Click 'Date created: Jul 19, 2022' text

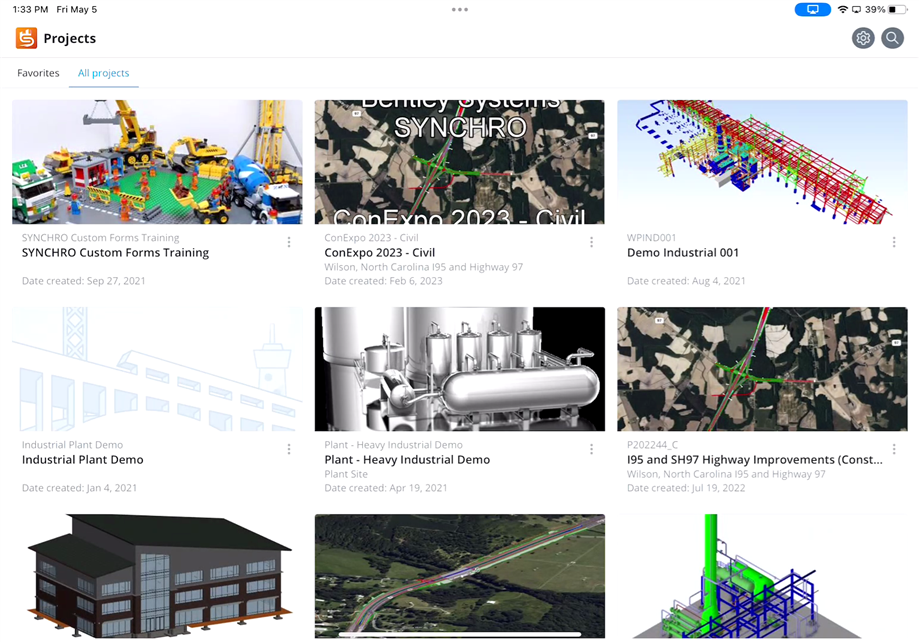[686, 488]
